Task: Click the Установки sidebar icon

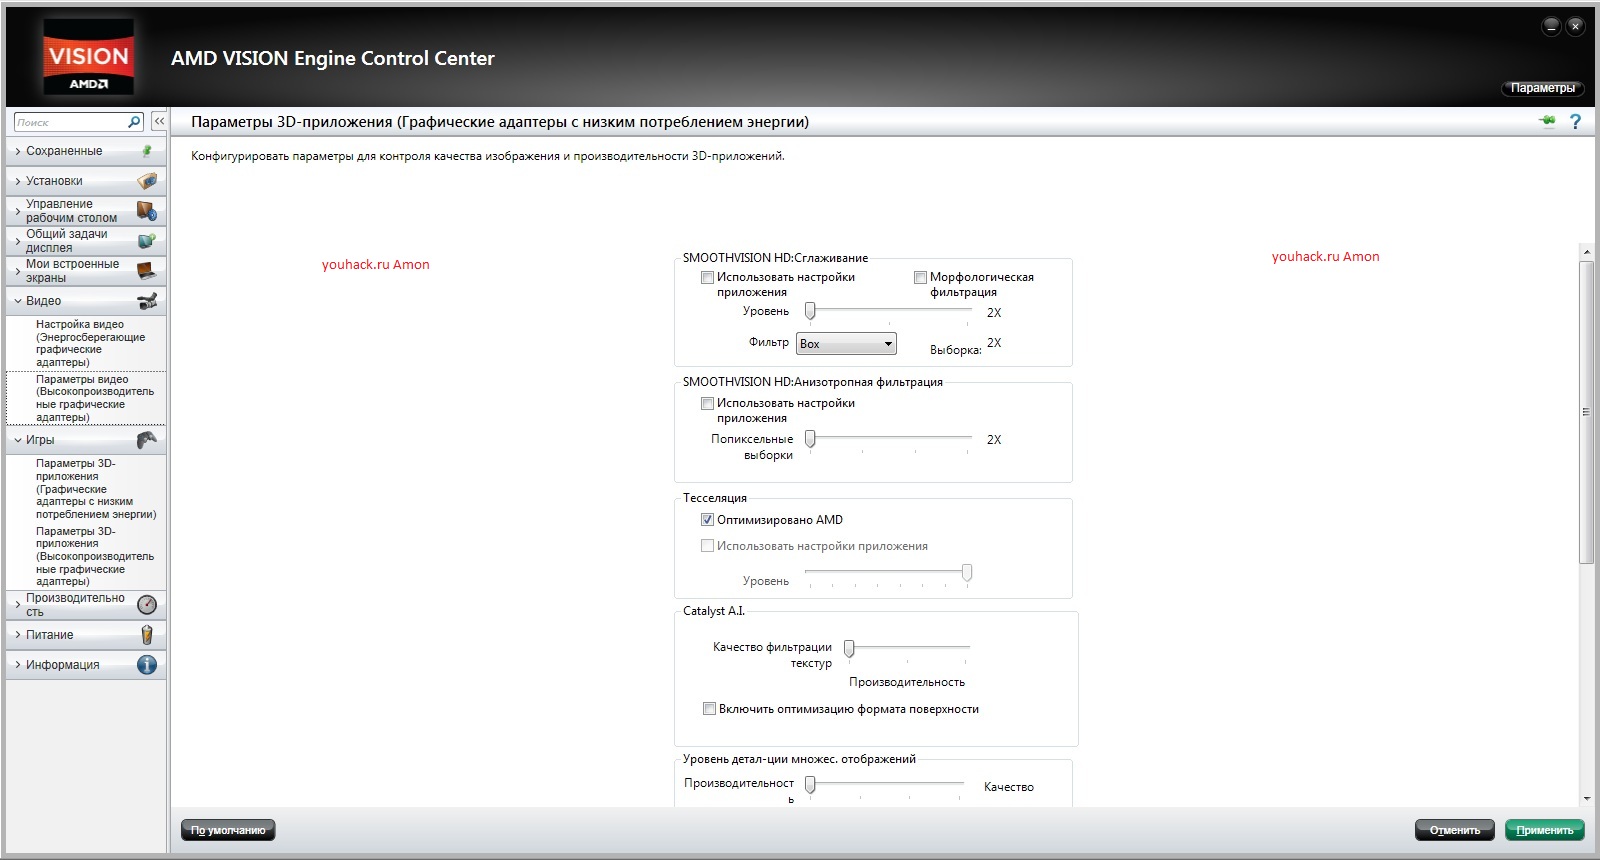Action: pos(147,181)
